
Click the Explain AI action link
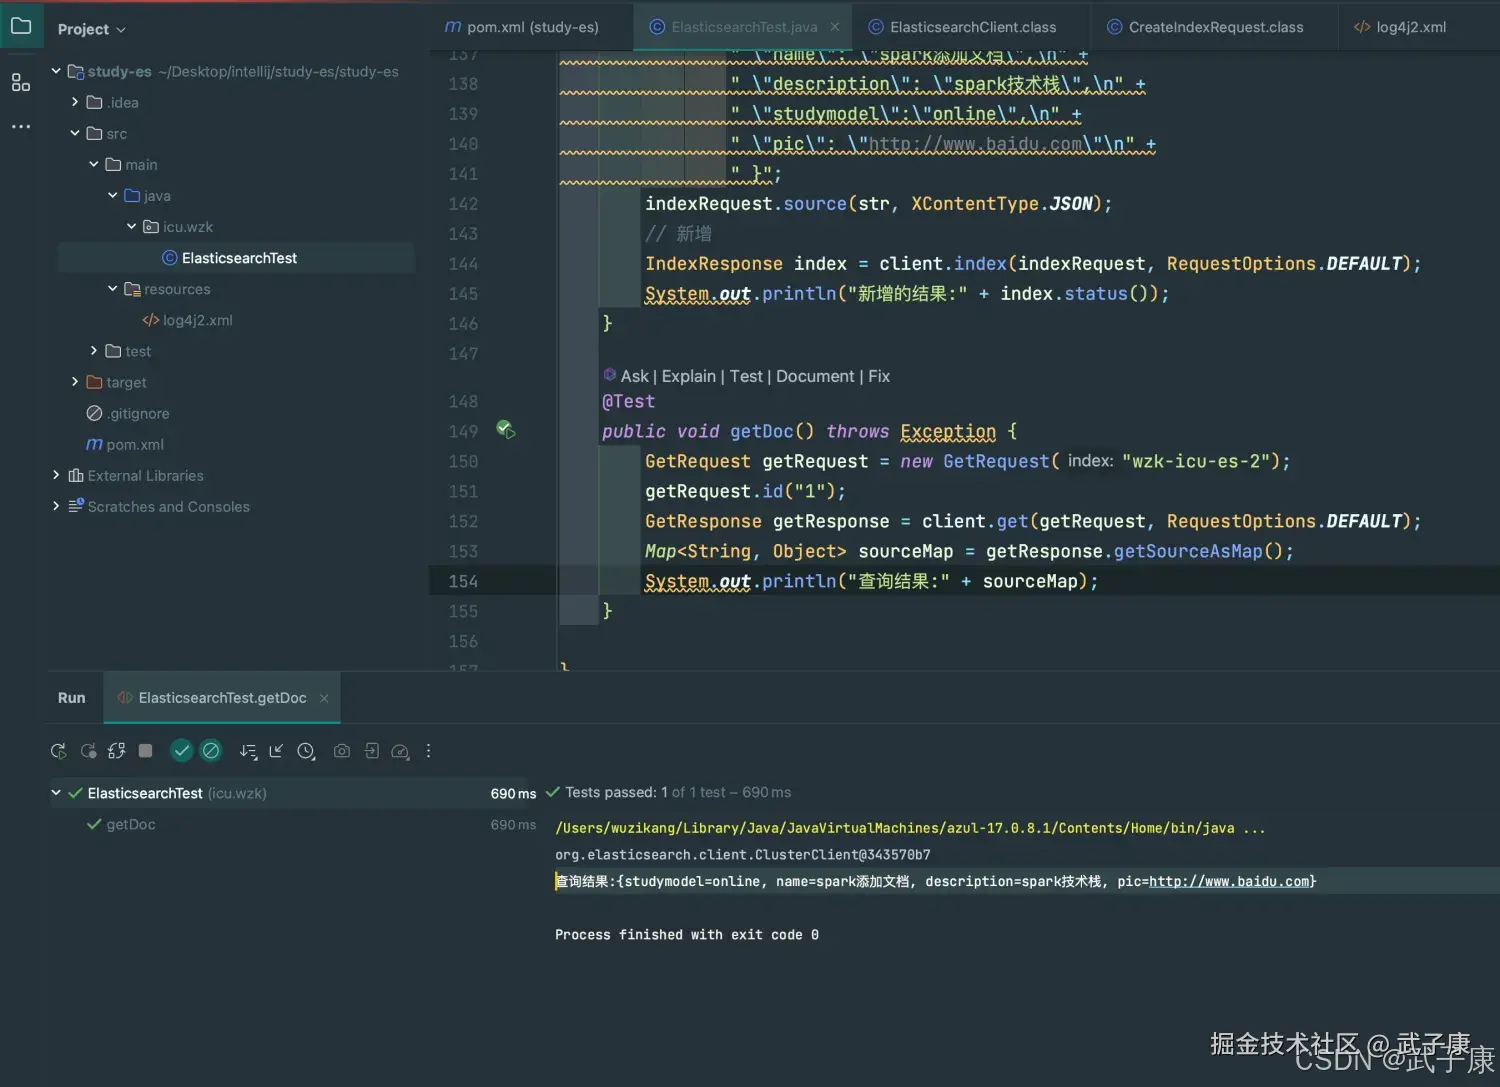coord(688,376)
